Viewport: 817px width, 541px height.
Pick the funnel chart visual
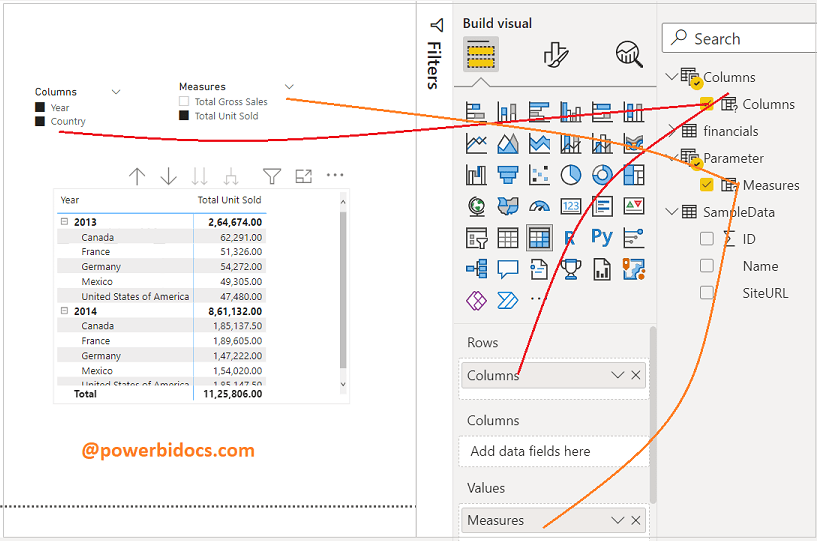(x=507, y=175)
